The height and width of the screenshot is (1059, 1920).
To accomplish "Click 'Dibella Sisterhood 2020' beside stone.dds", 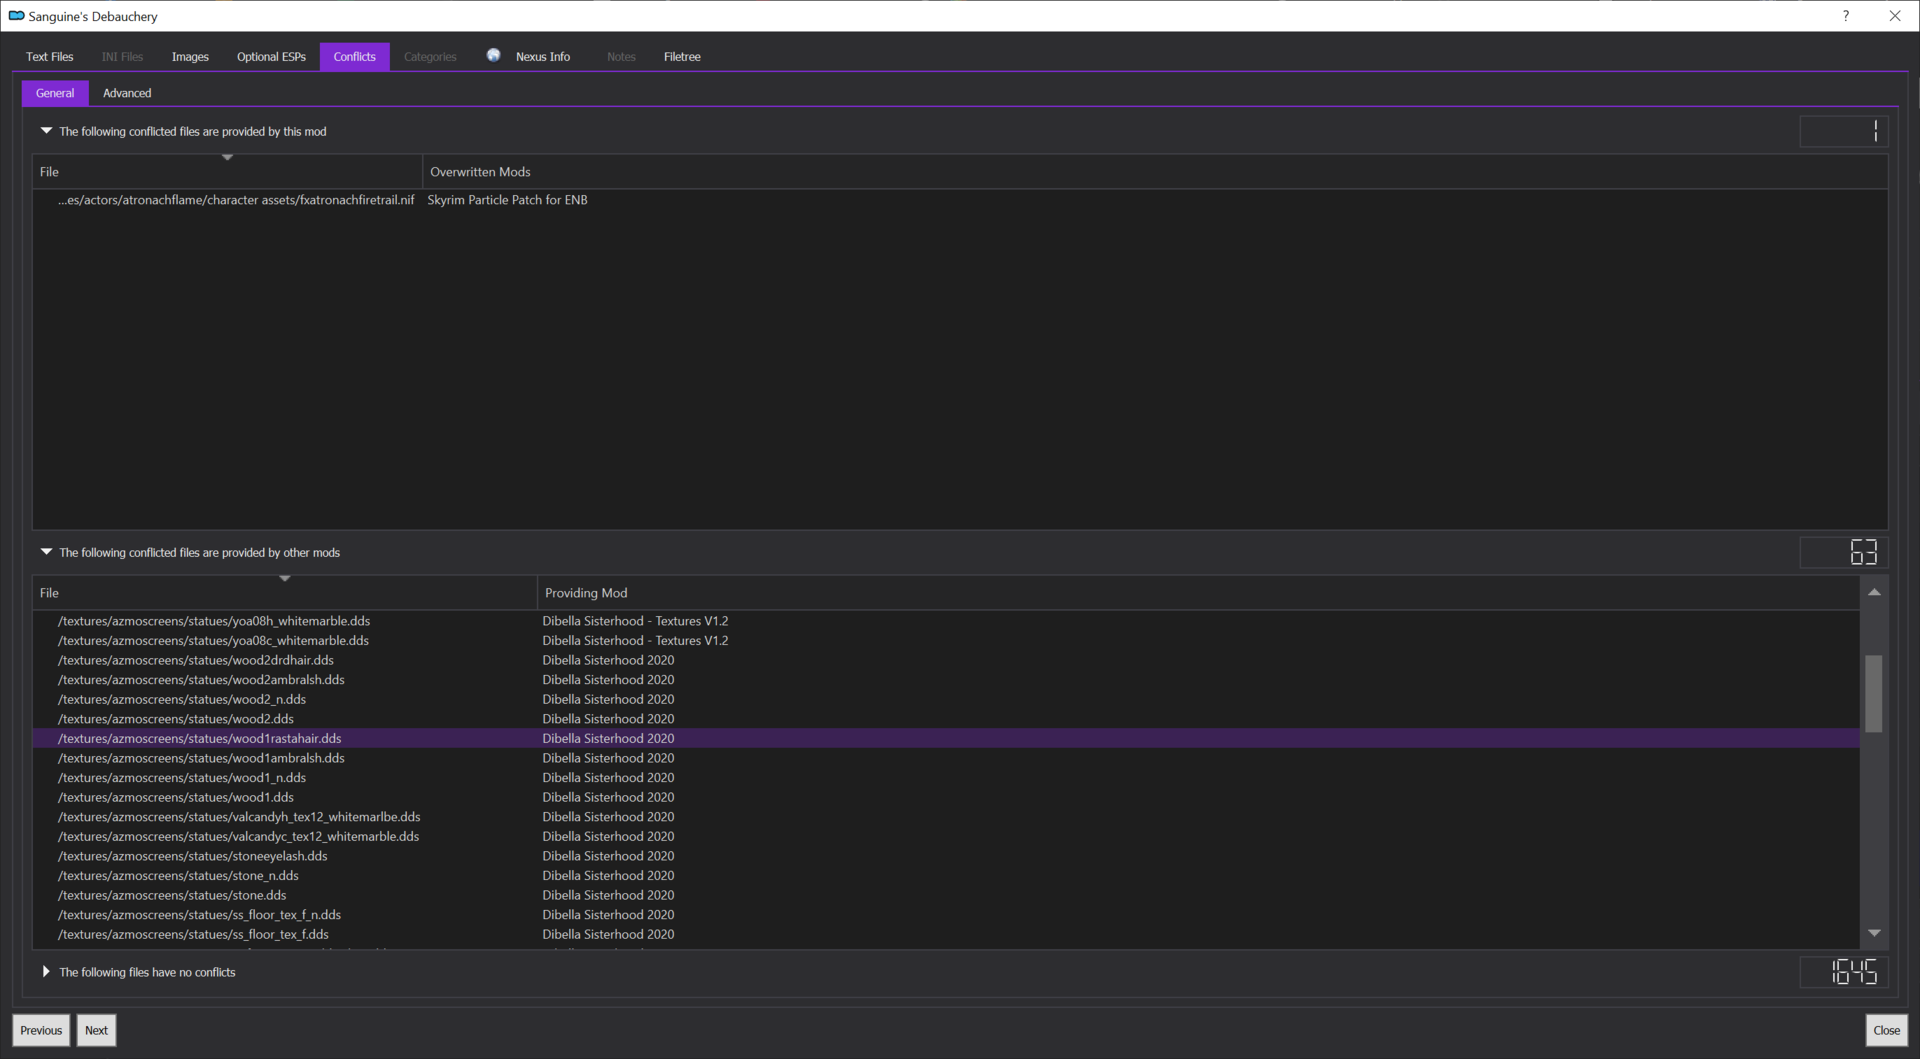I will 608,895.
